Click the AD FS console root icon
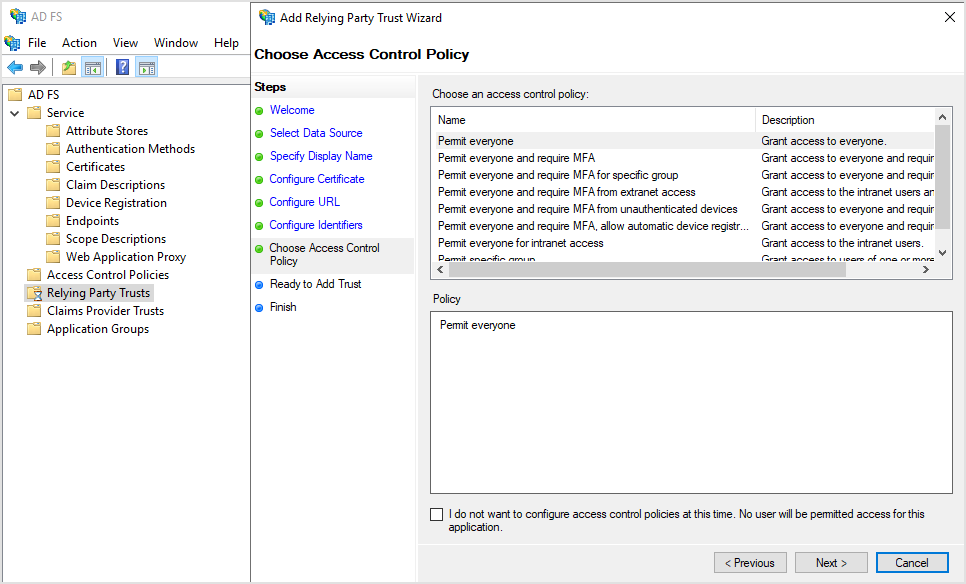 tap(15, 94)
